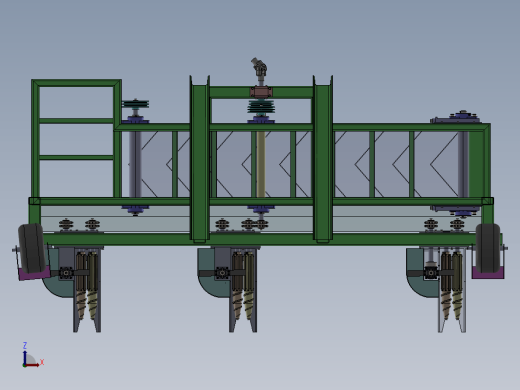The width and height of the screenshot is (520, 390).
Task: Click the blue Z axis label
Action: (x=25, y=345)
